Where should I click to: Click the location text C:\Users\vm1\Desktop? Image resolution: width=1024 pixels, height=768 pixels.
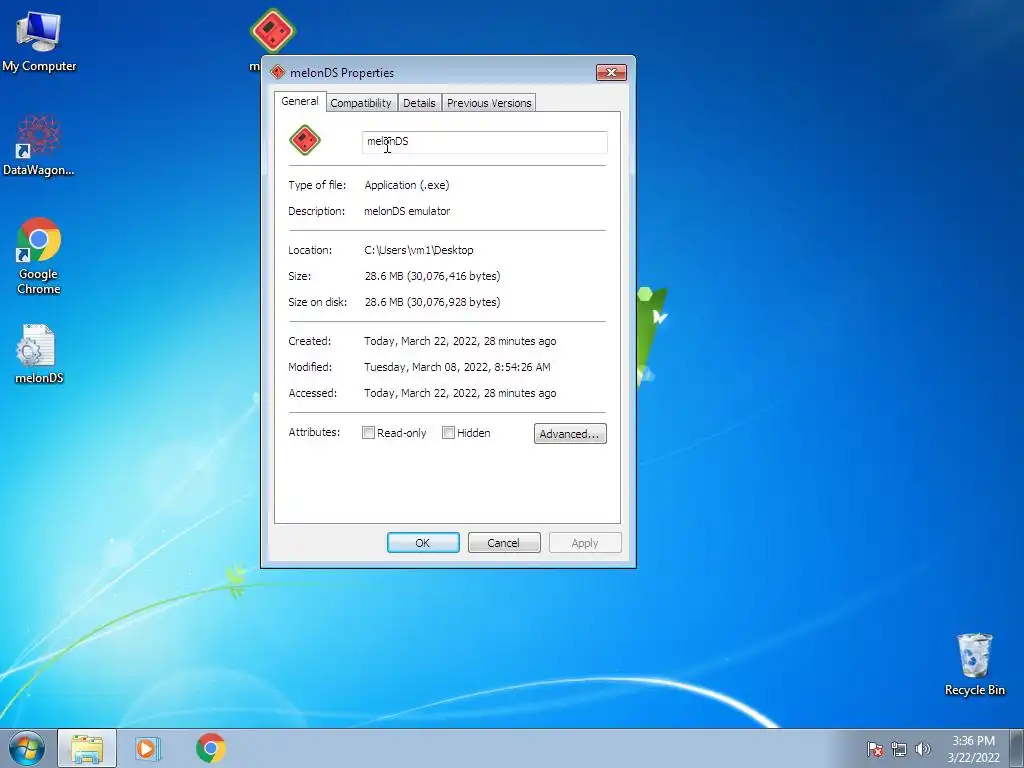click(419, 250)
